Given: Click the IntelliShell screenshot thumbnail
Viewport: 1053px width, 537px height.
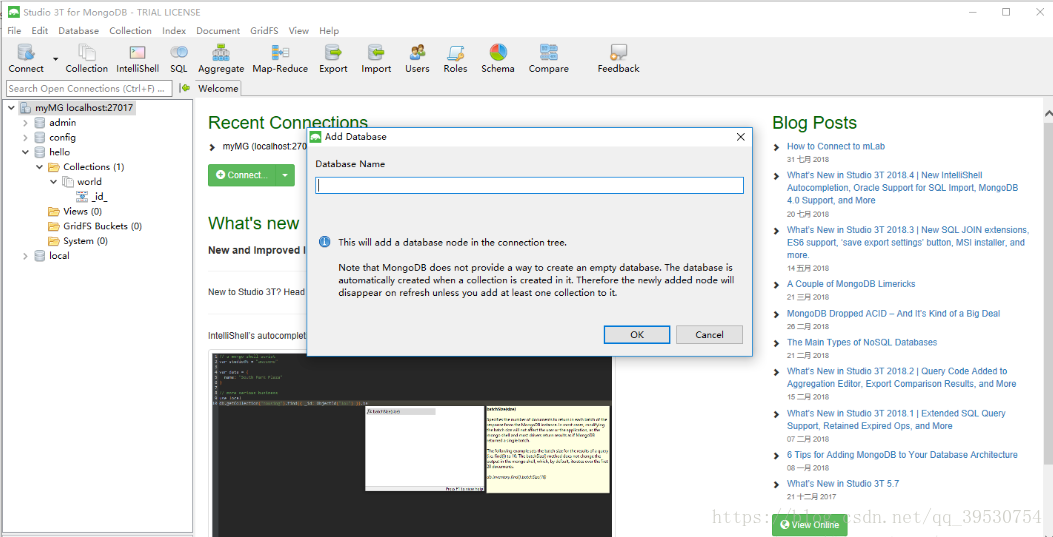Looking at the screenshot, I should click(x=410, y=443).
